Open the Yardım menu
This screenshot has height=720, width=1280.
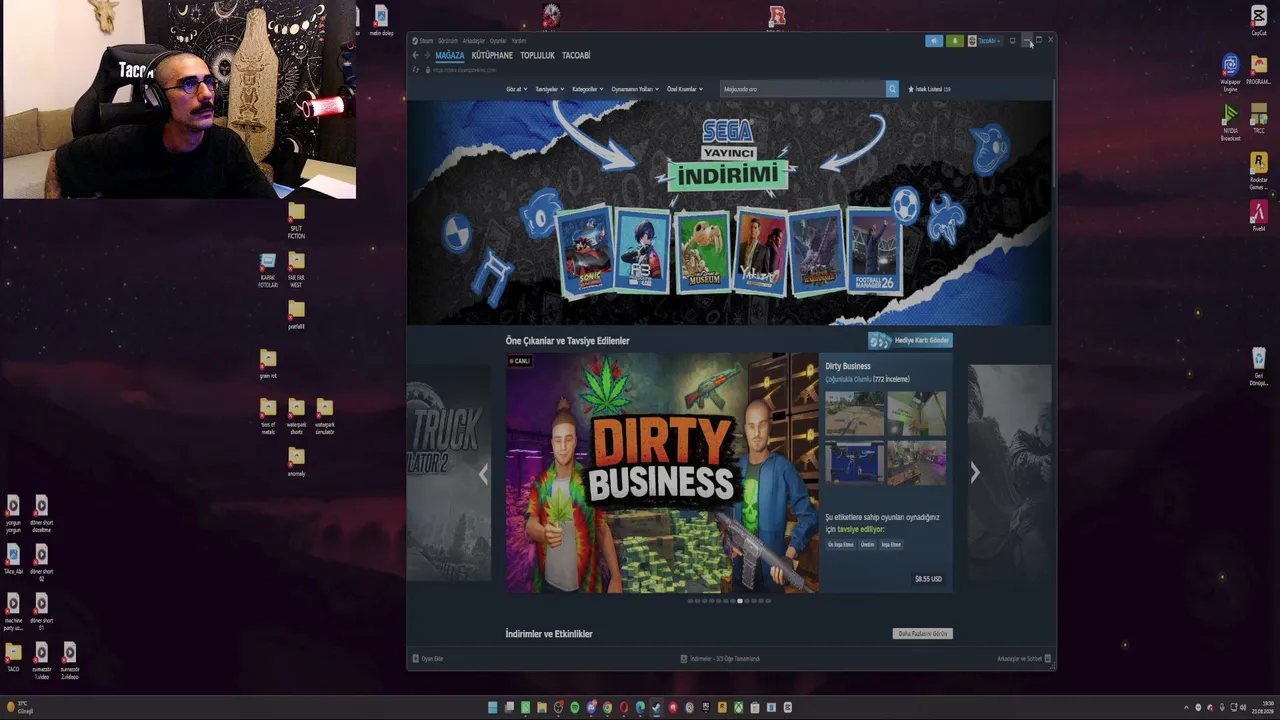pos(519,41)
